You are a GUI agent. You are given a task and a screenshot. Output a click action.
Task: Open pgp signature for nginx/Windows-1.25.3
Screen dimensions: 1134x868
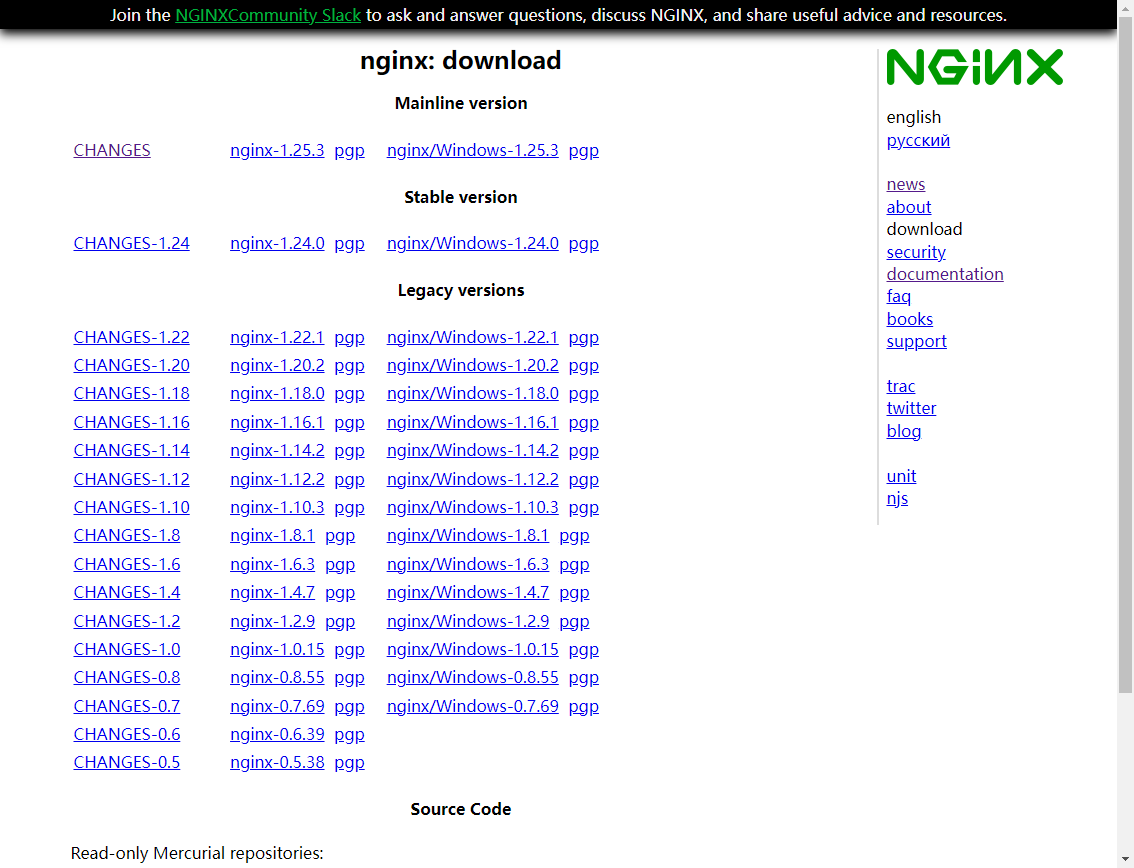click(x=584, y=150)
